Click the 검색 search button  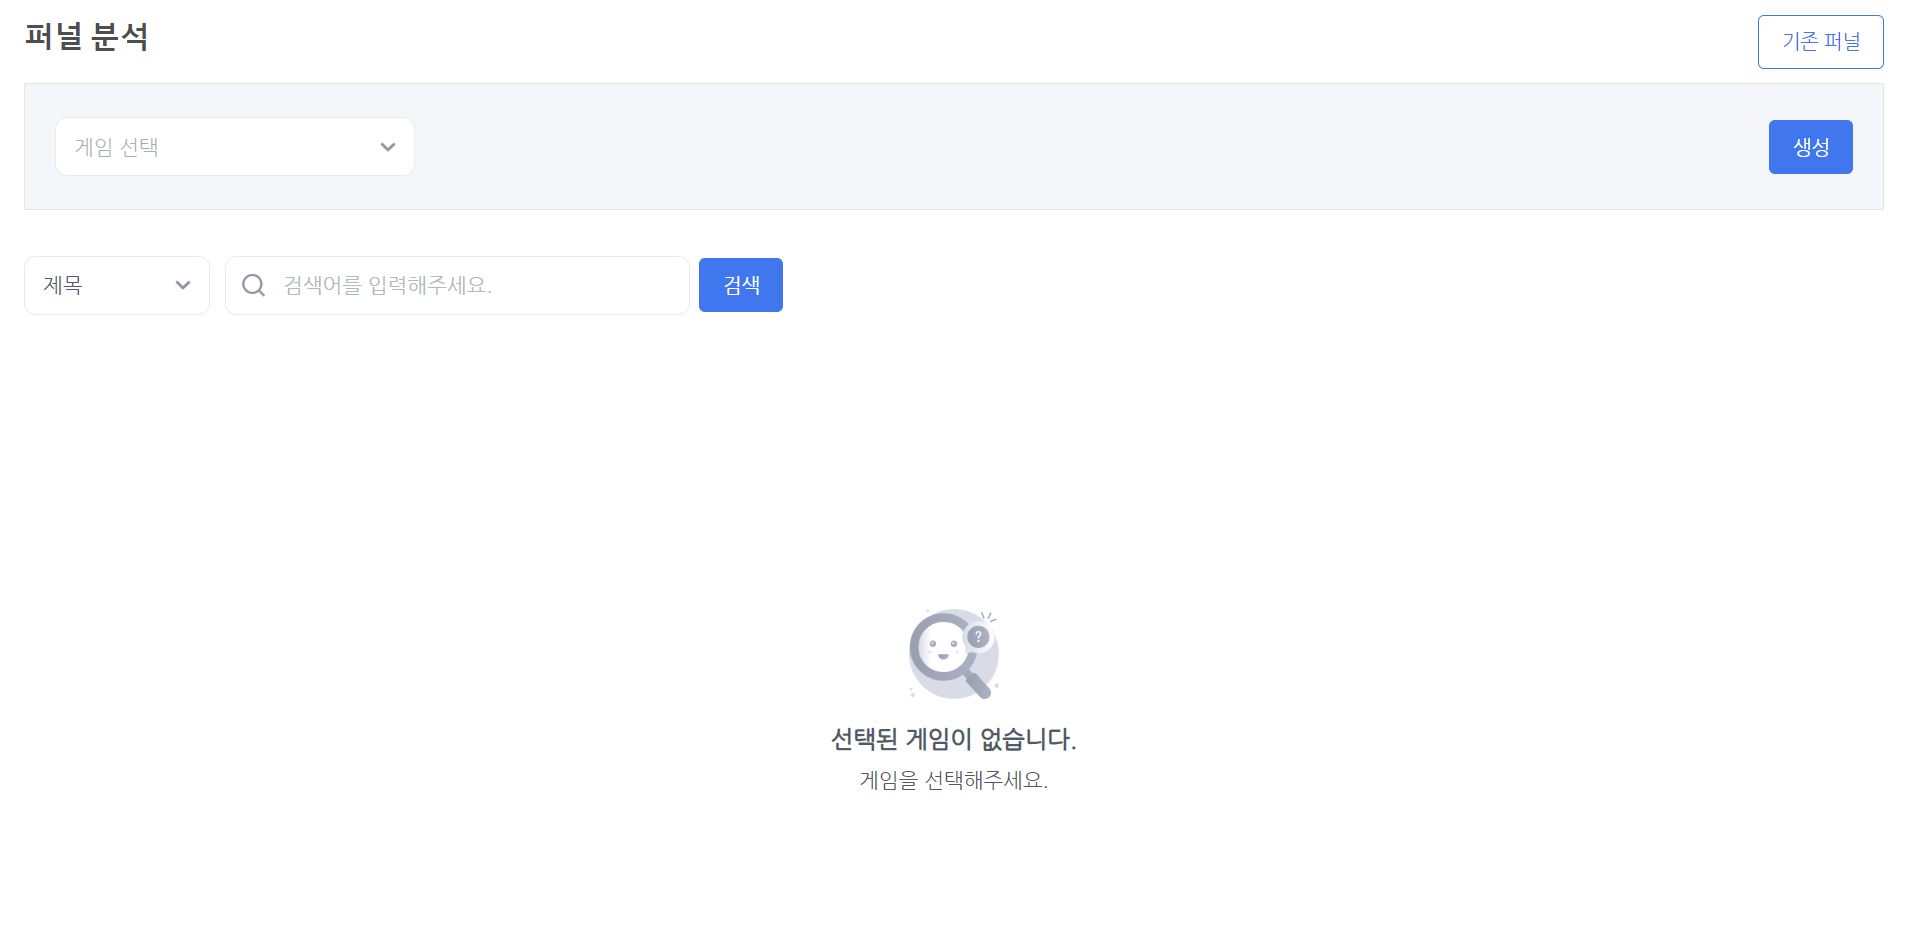740,286
